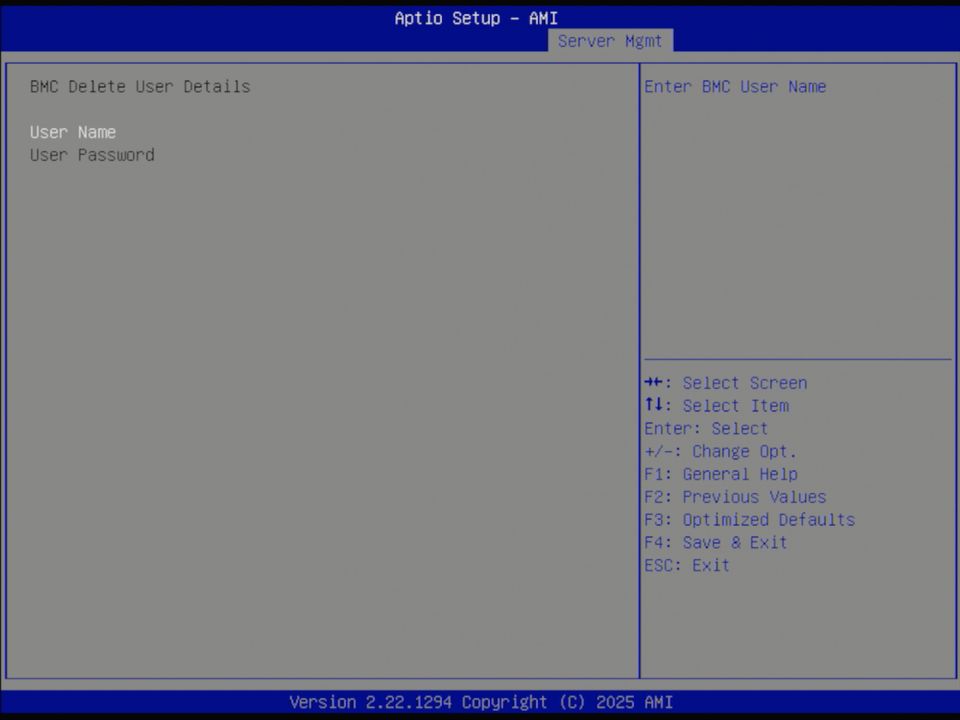Select the F4: Save & Exit entry
The image size is (960, 720).
click(716, 542)
